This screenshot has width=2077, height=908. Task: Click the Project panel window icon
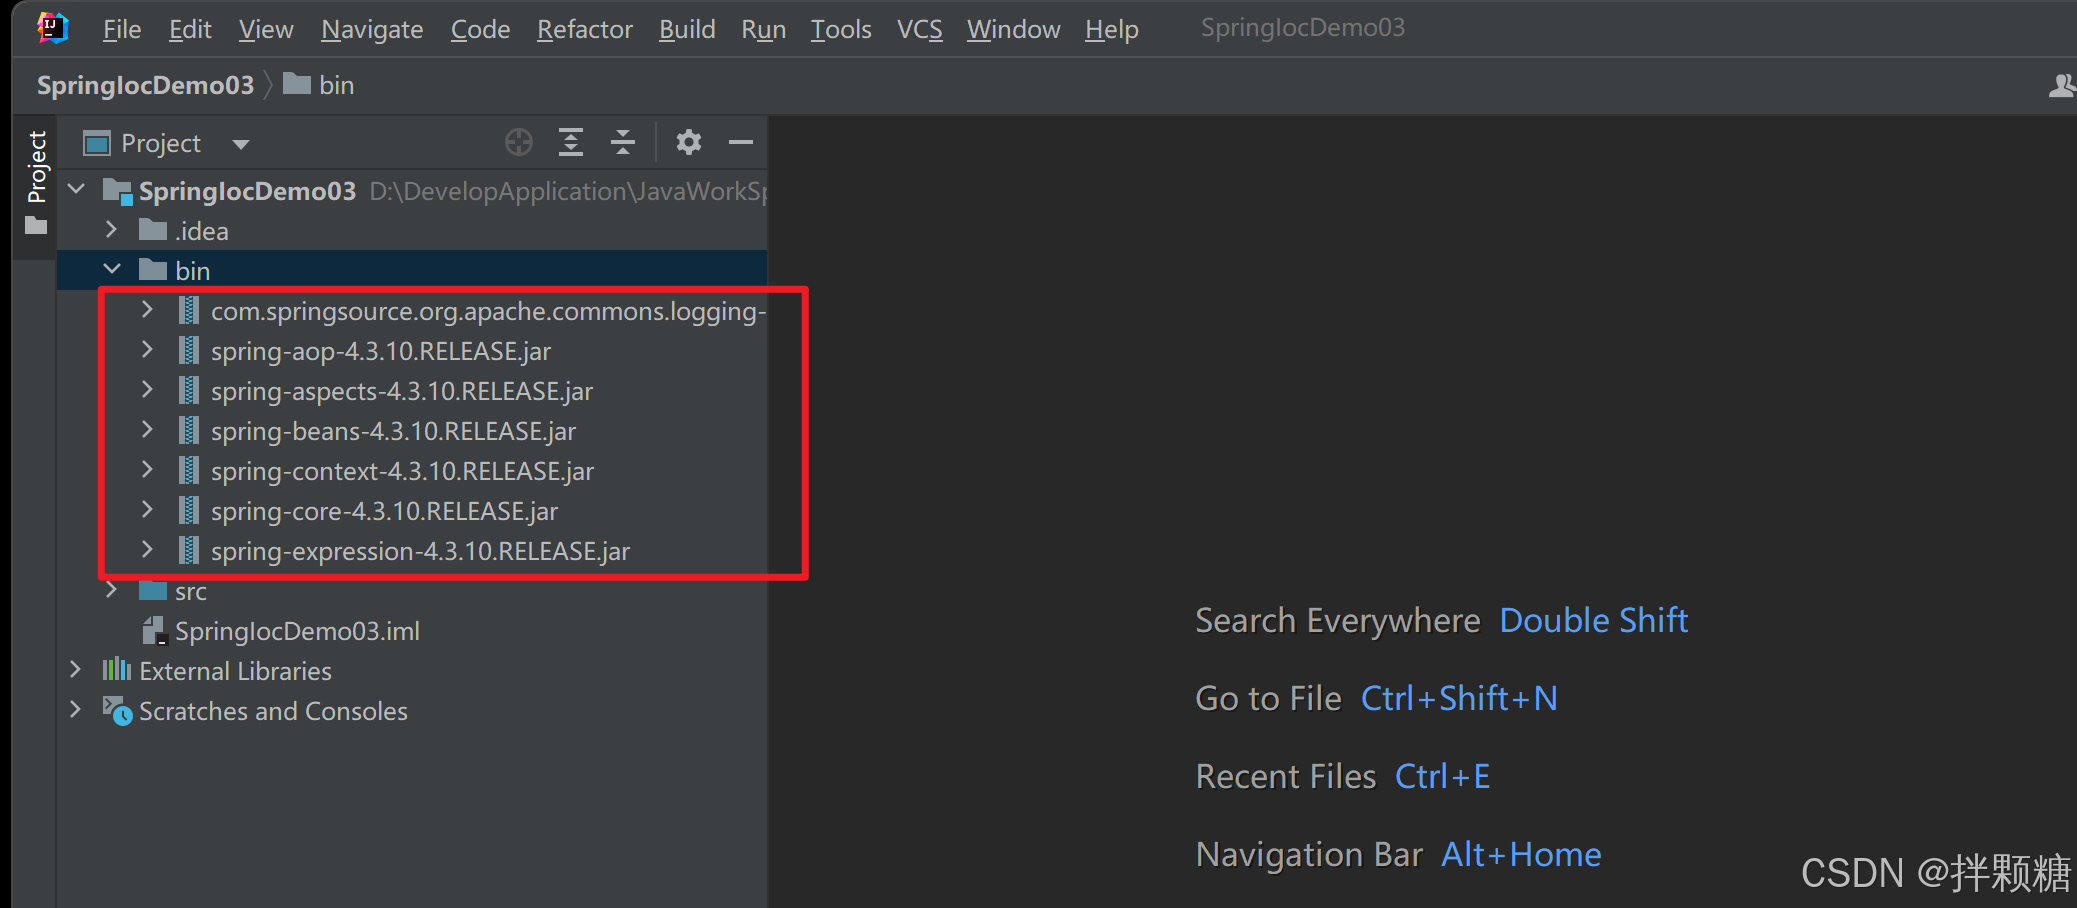coord(97,144)
